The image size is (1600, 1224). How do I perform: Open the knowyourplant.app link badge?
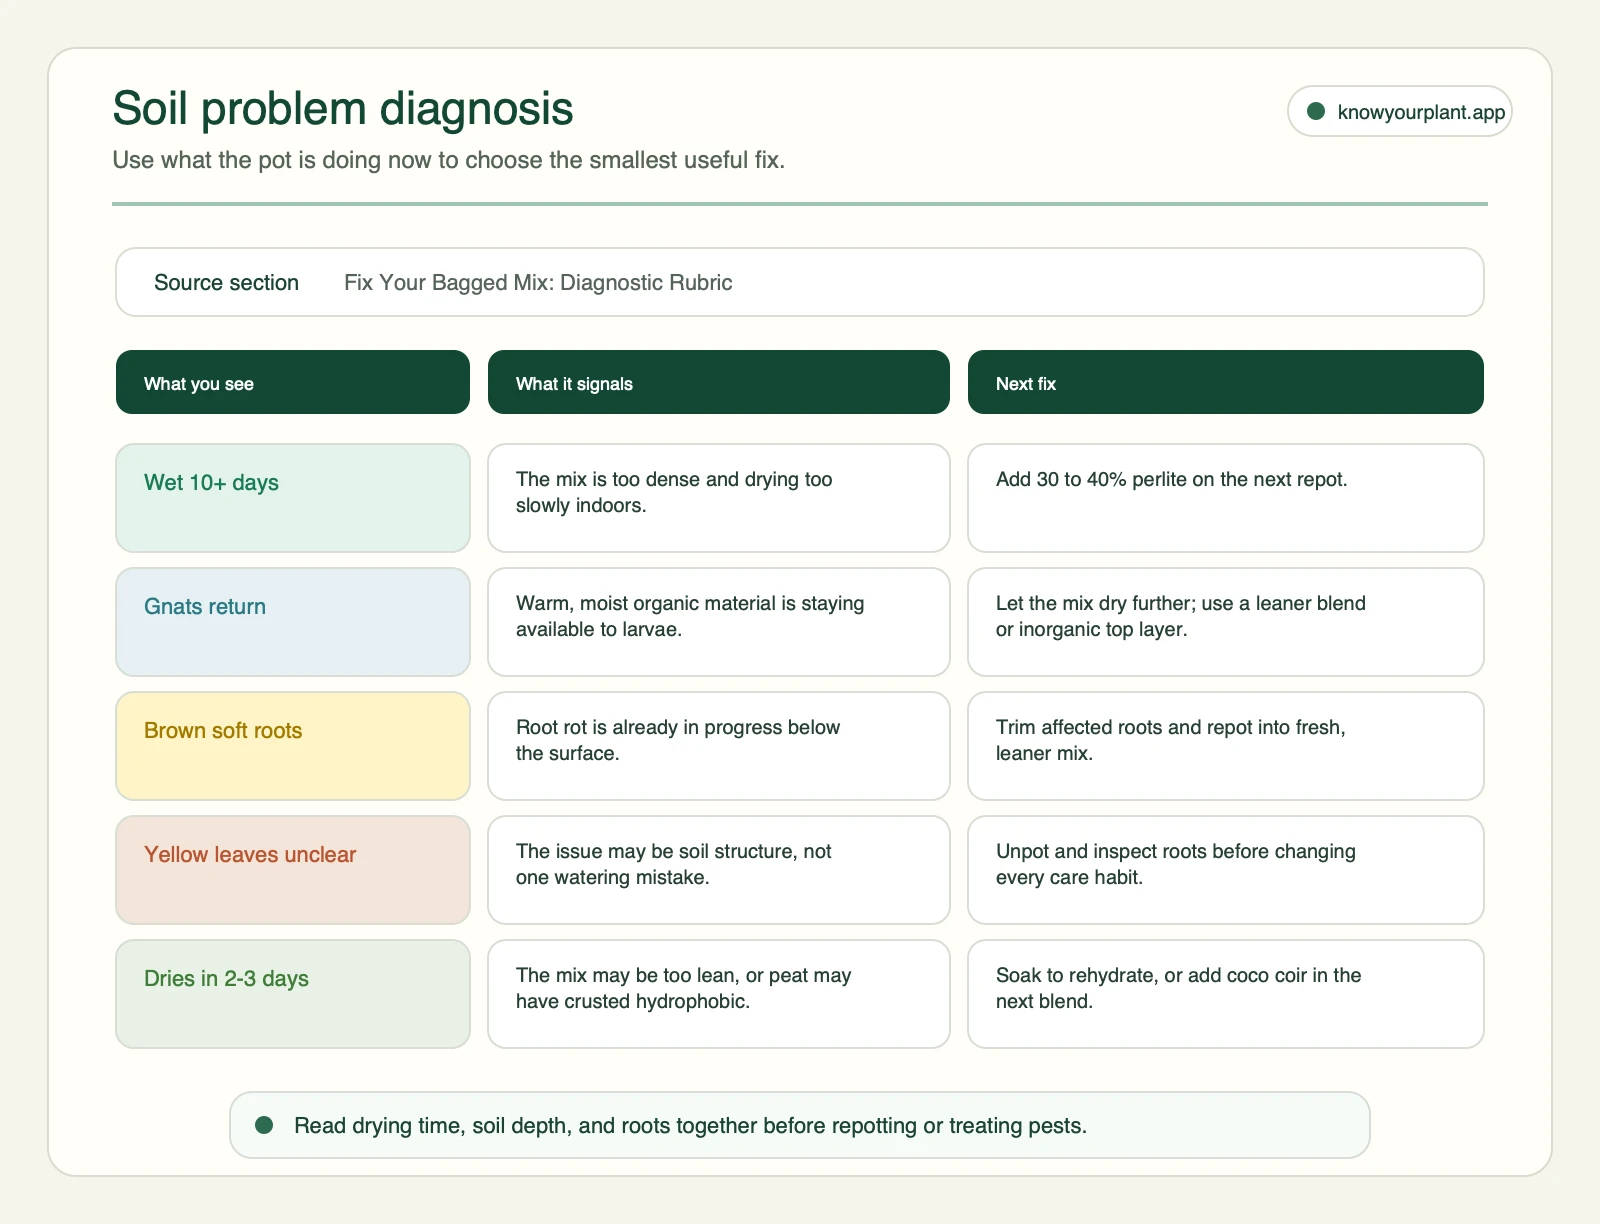coord(1399,111)
